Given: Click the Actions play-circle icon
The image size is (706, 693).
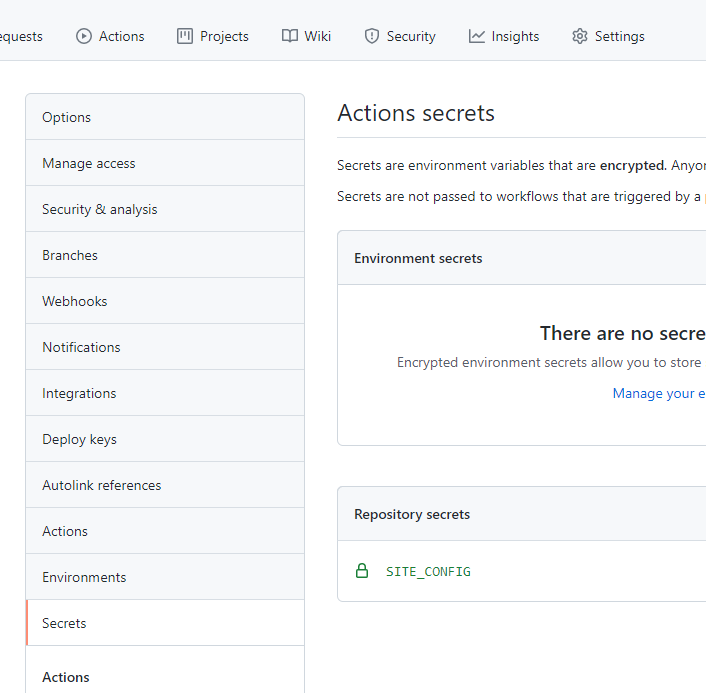Looking at the screenshot, I should tap(83, 36).
